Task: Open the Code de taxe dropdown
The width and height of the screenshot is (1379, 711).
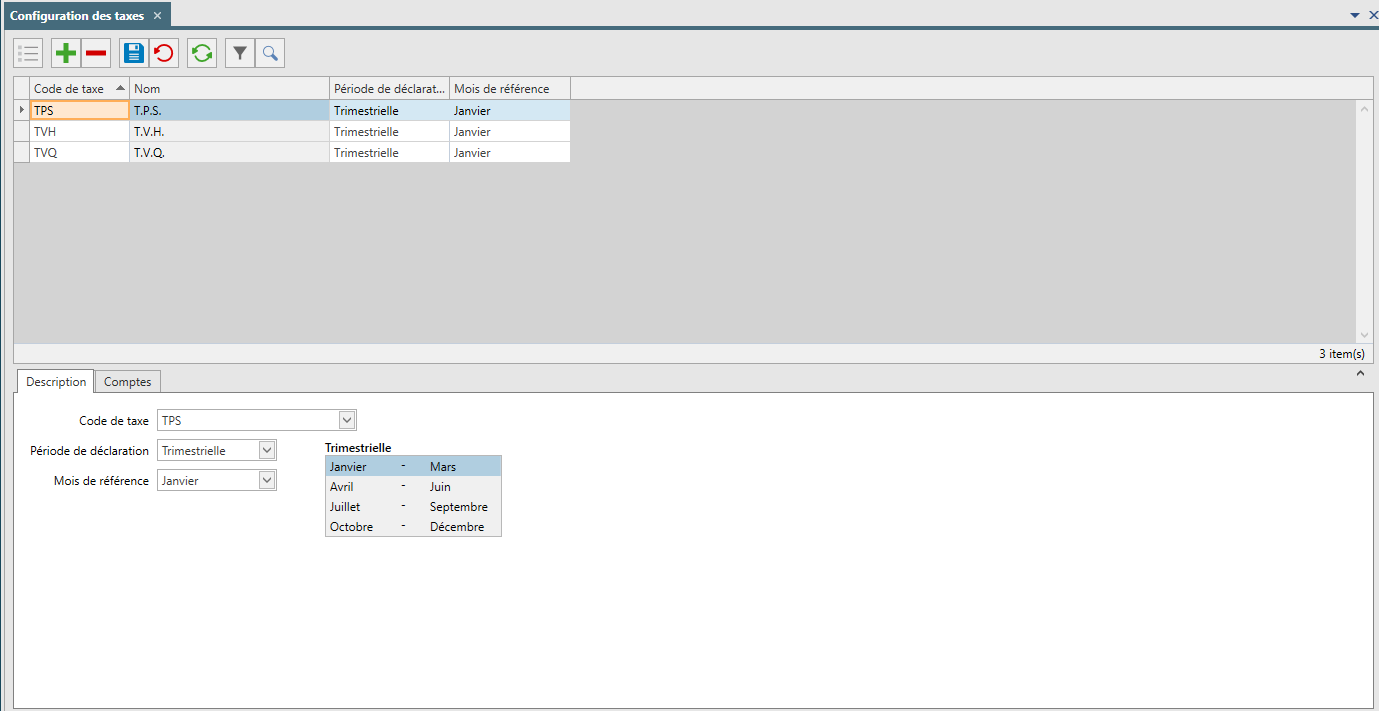Action: [347, 420]
